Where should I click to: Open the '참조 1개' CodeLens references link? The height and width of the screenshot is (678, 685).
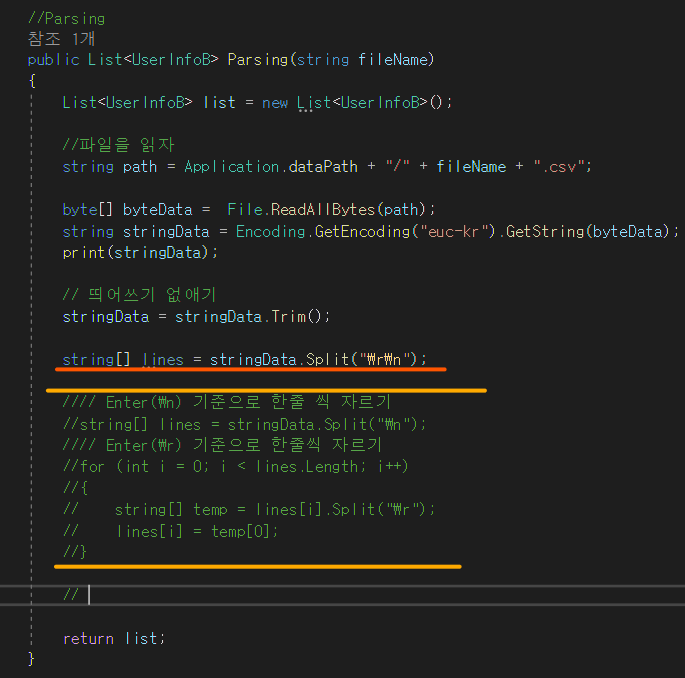61,39
